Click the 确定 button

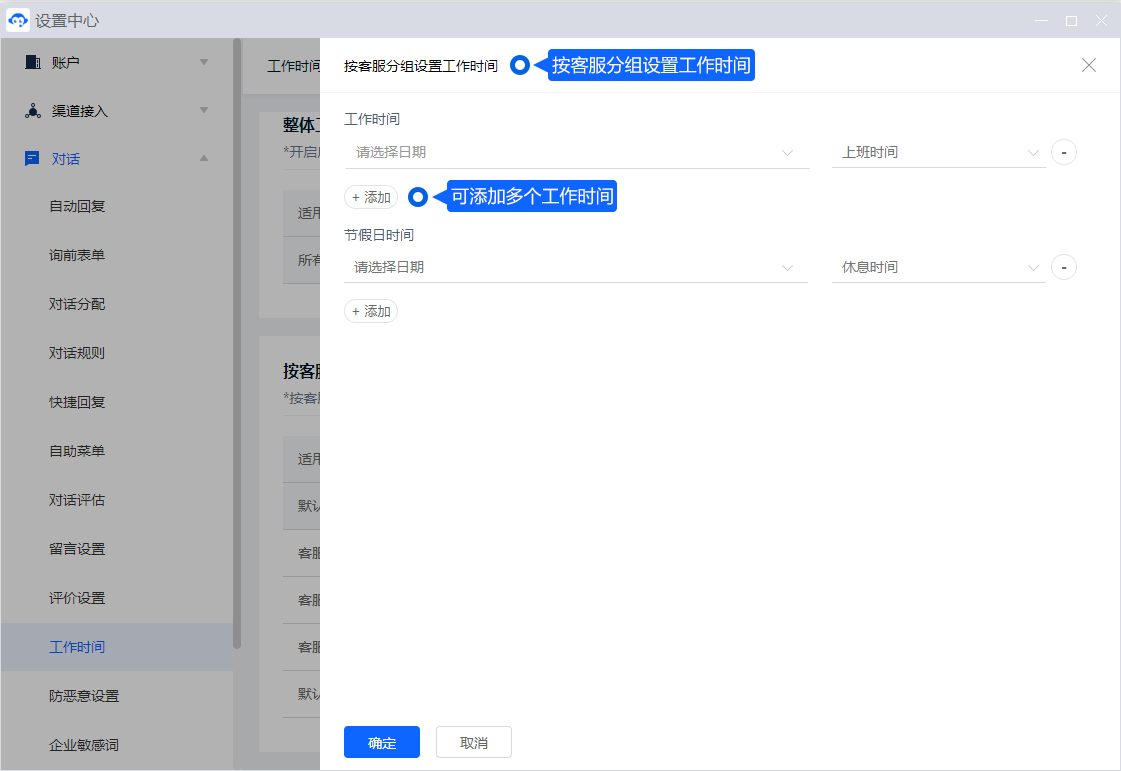(381, 743)
